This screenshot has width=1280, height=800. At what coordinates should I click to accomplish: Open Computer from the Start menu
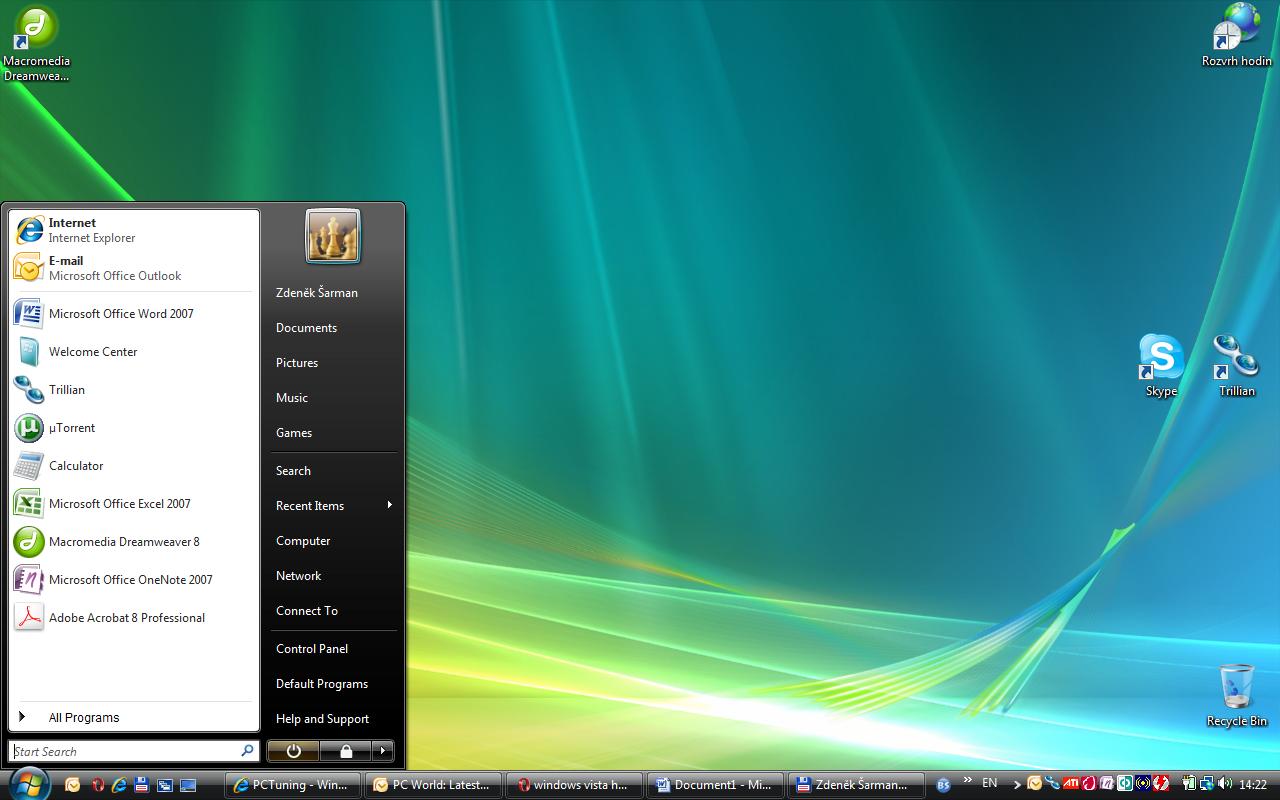(333, 541)
